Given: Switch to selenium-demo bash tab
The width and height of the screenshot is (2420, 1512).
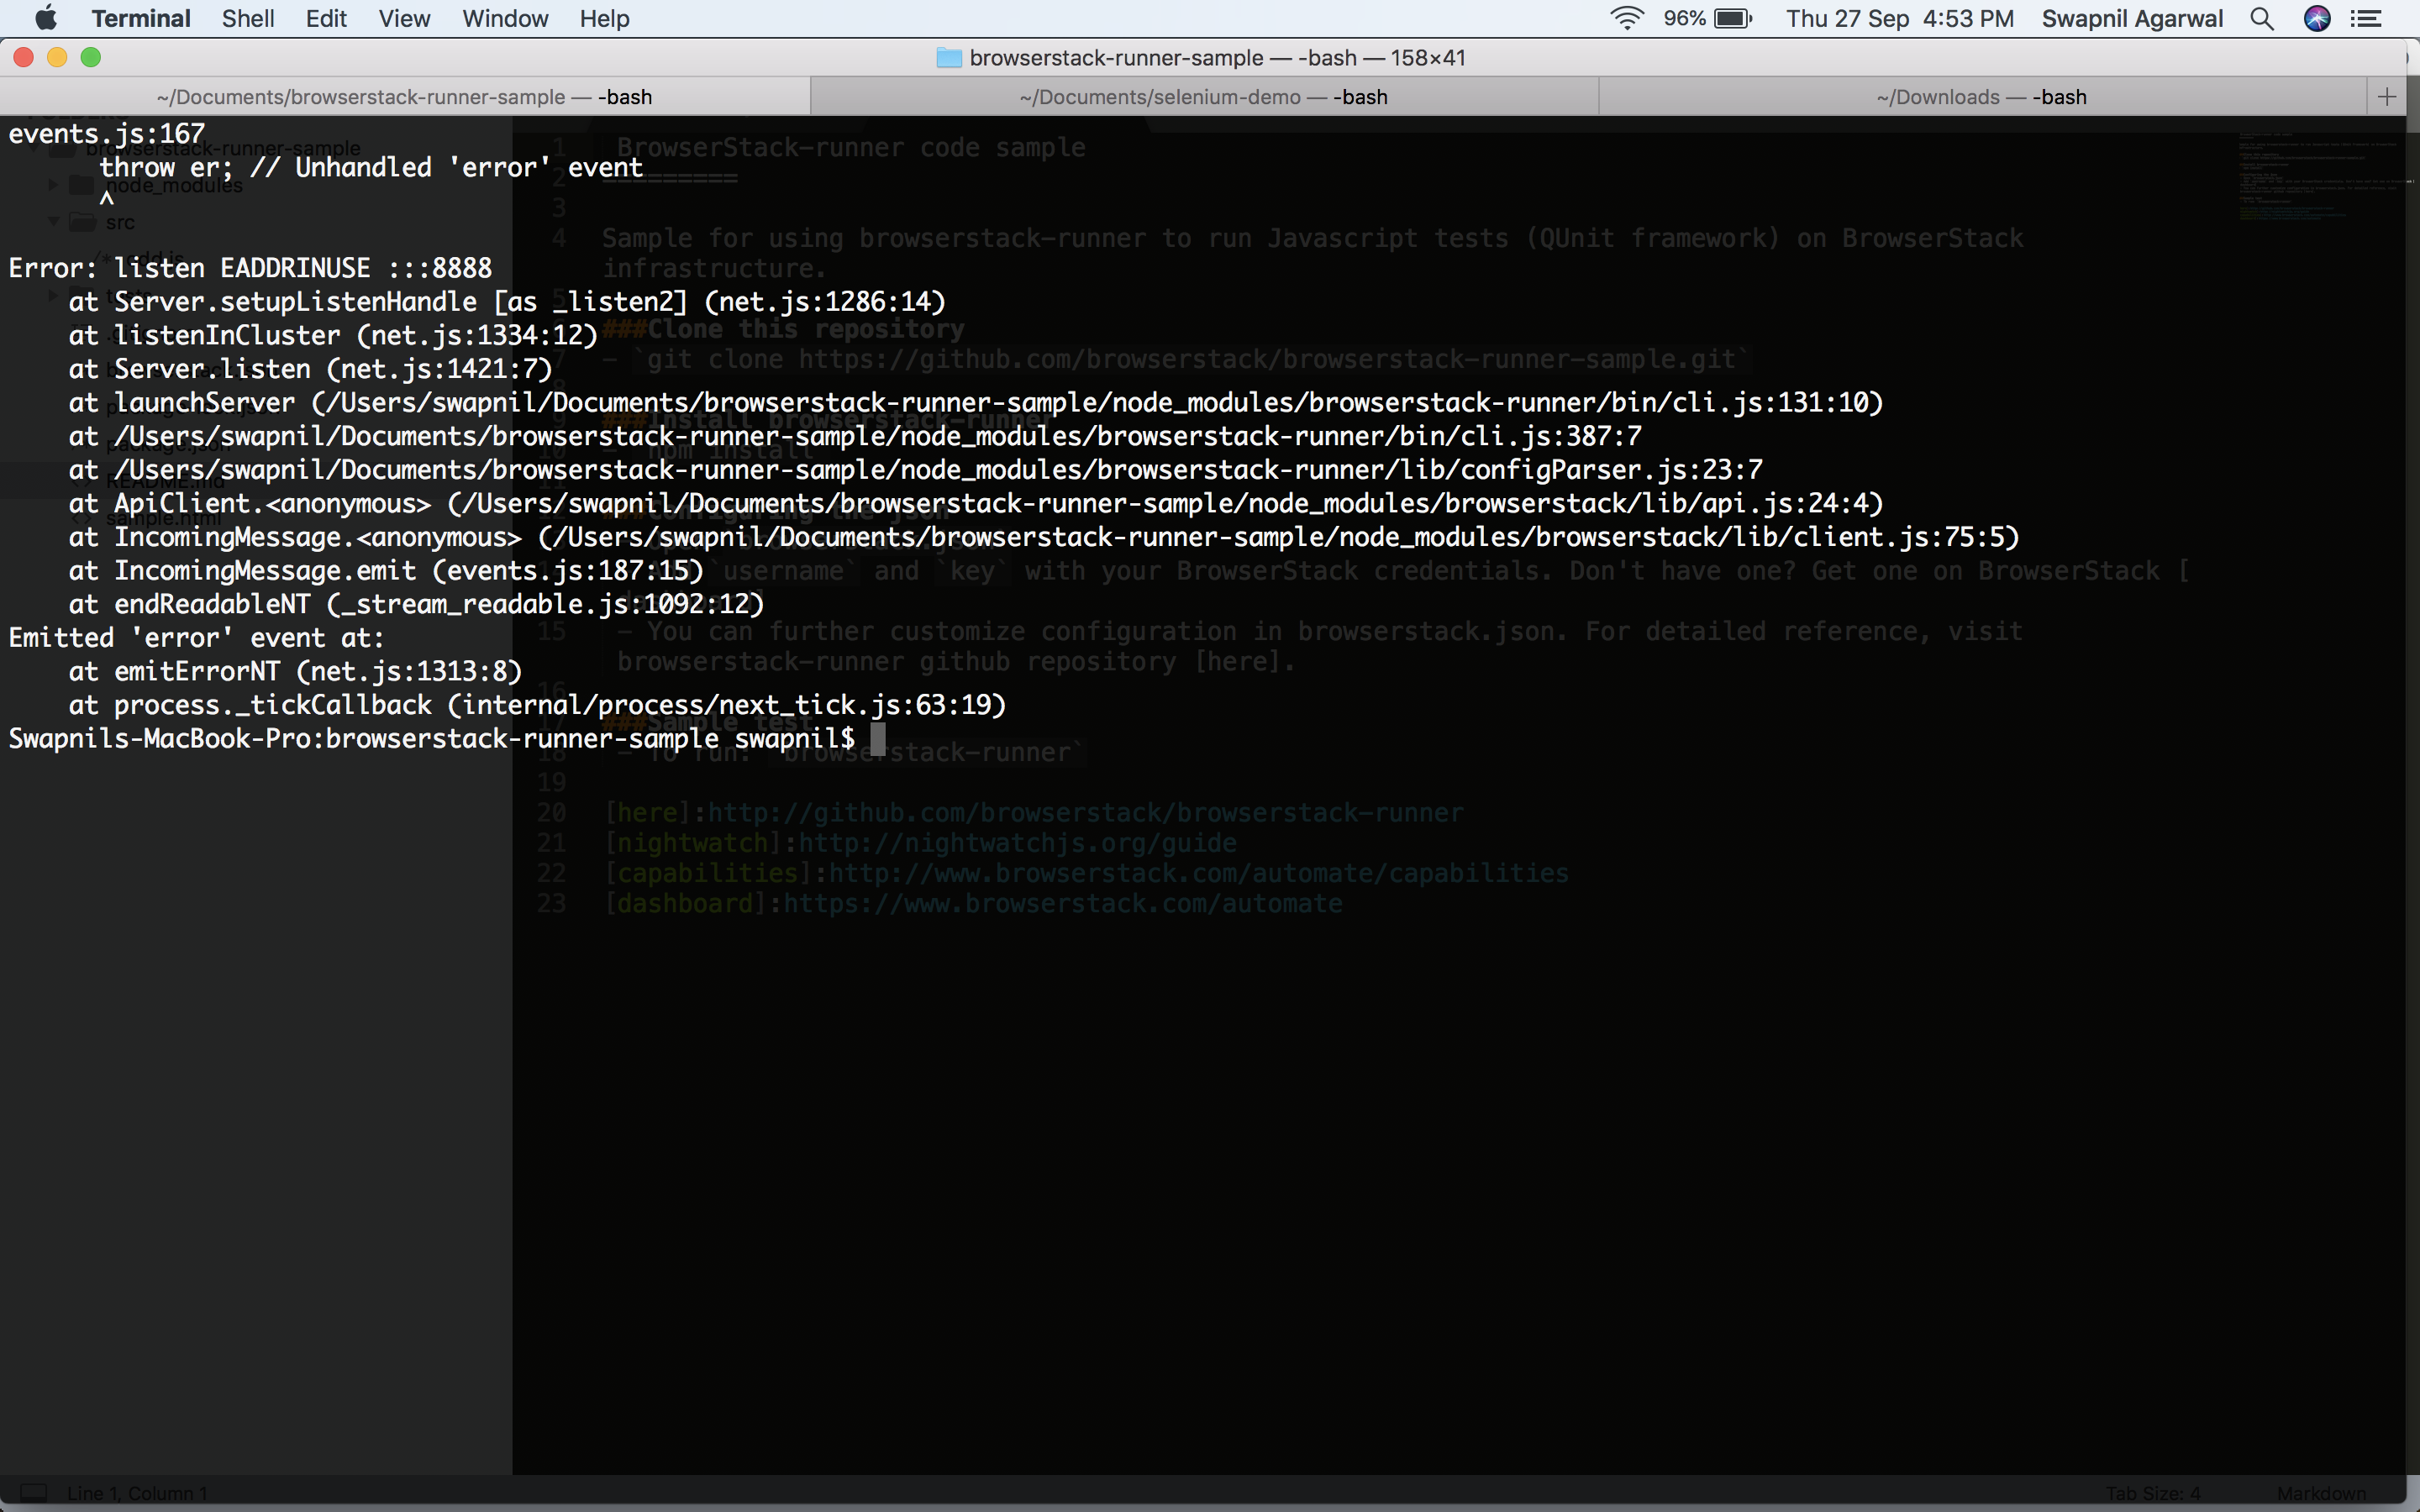Looking at the screenshot, I should pyautogui.click(x=1203, y=97).
